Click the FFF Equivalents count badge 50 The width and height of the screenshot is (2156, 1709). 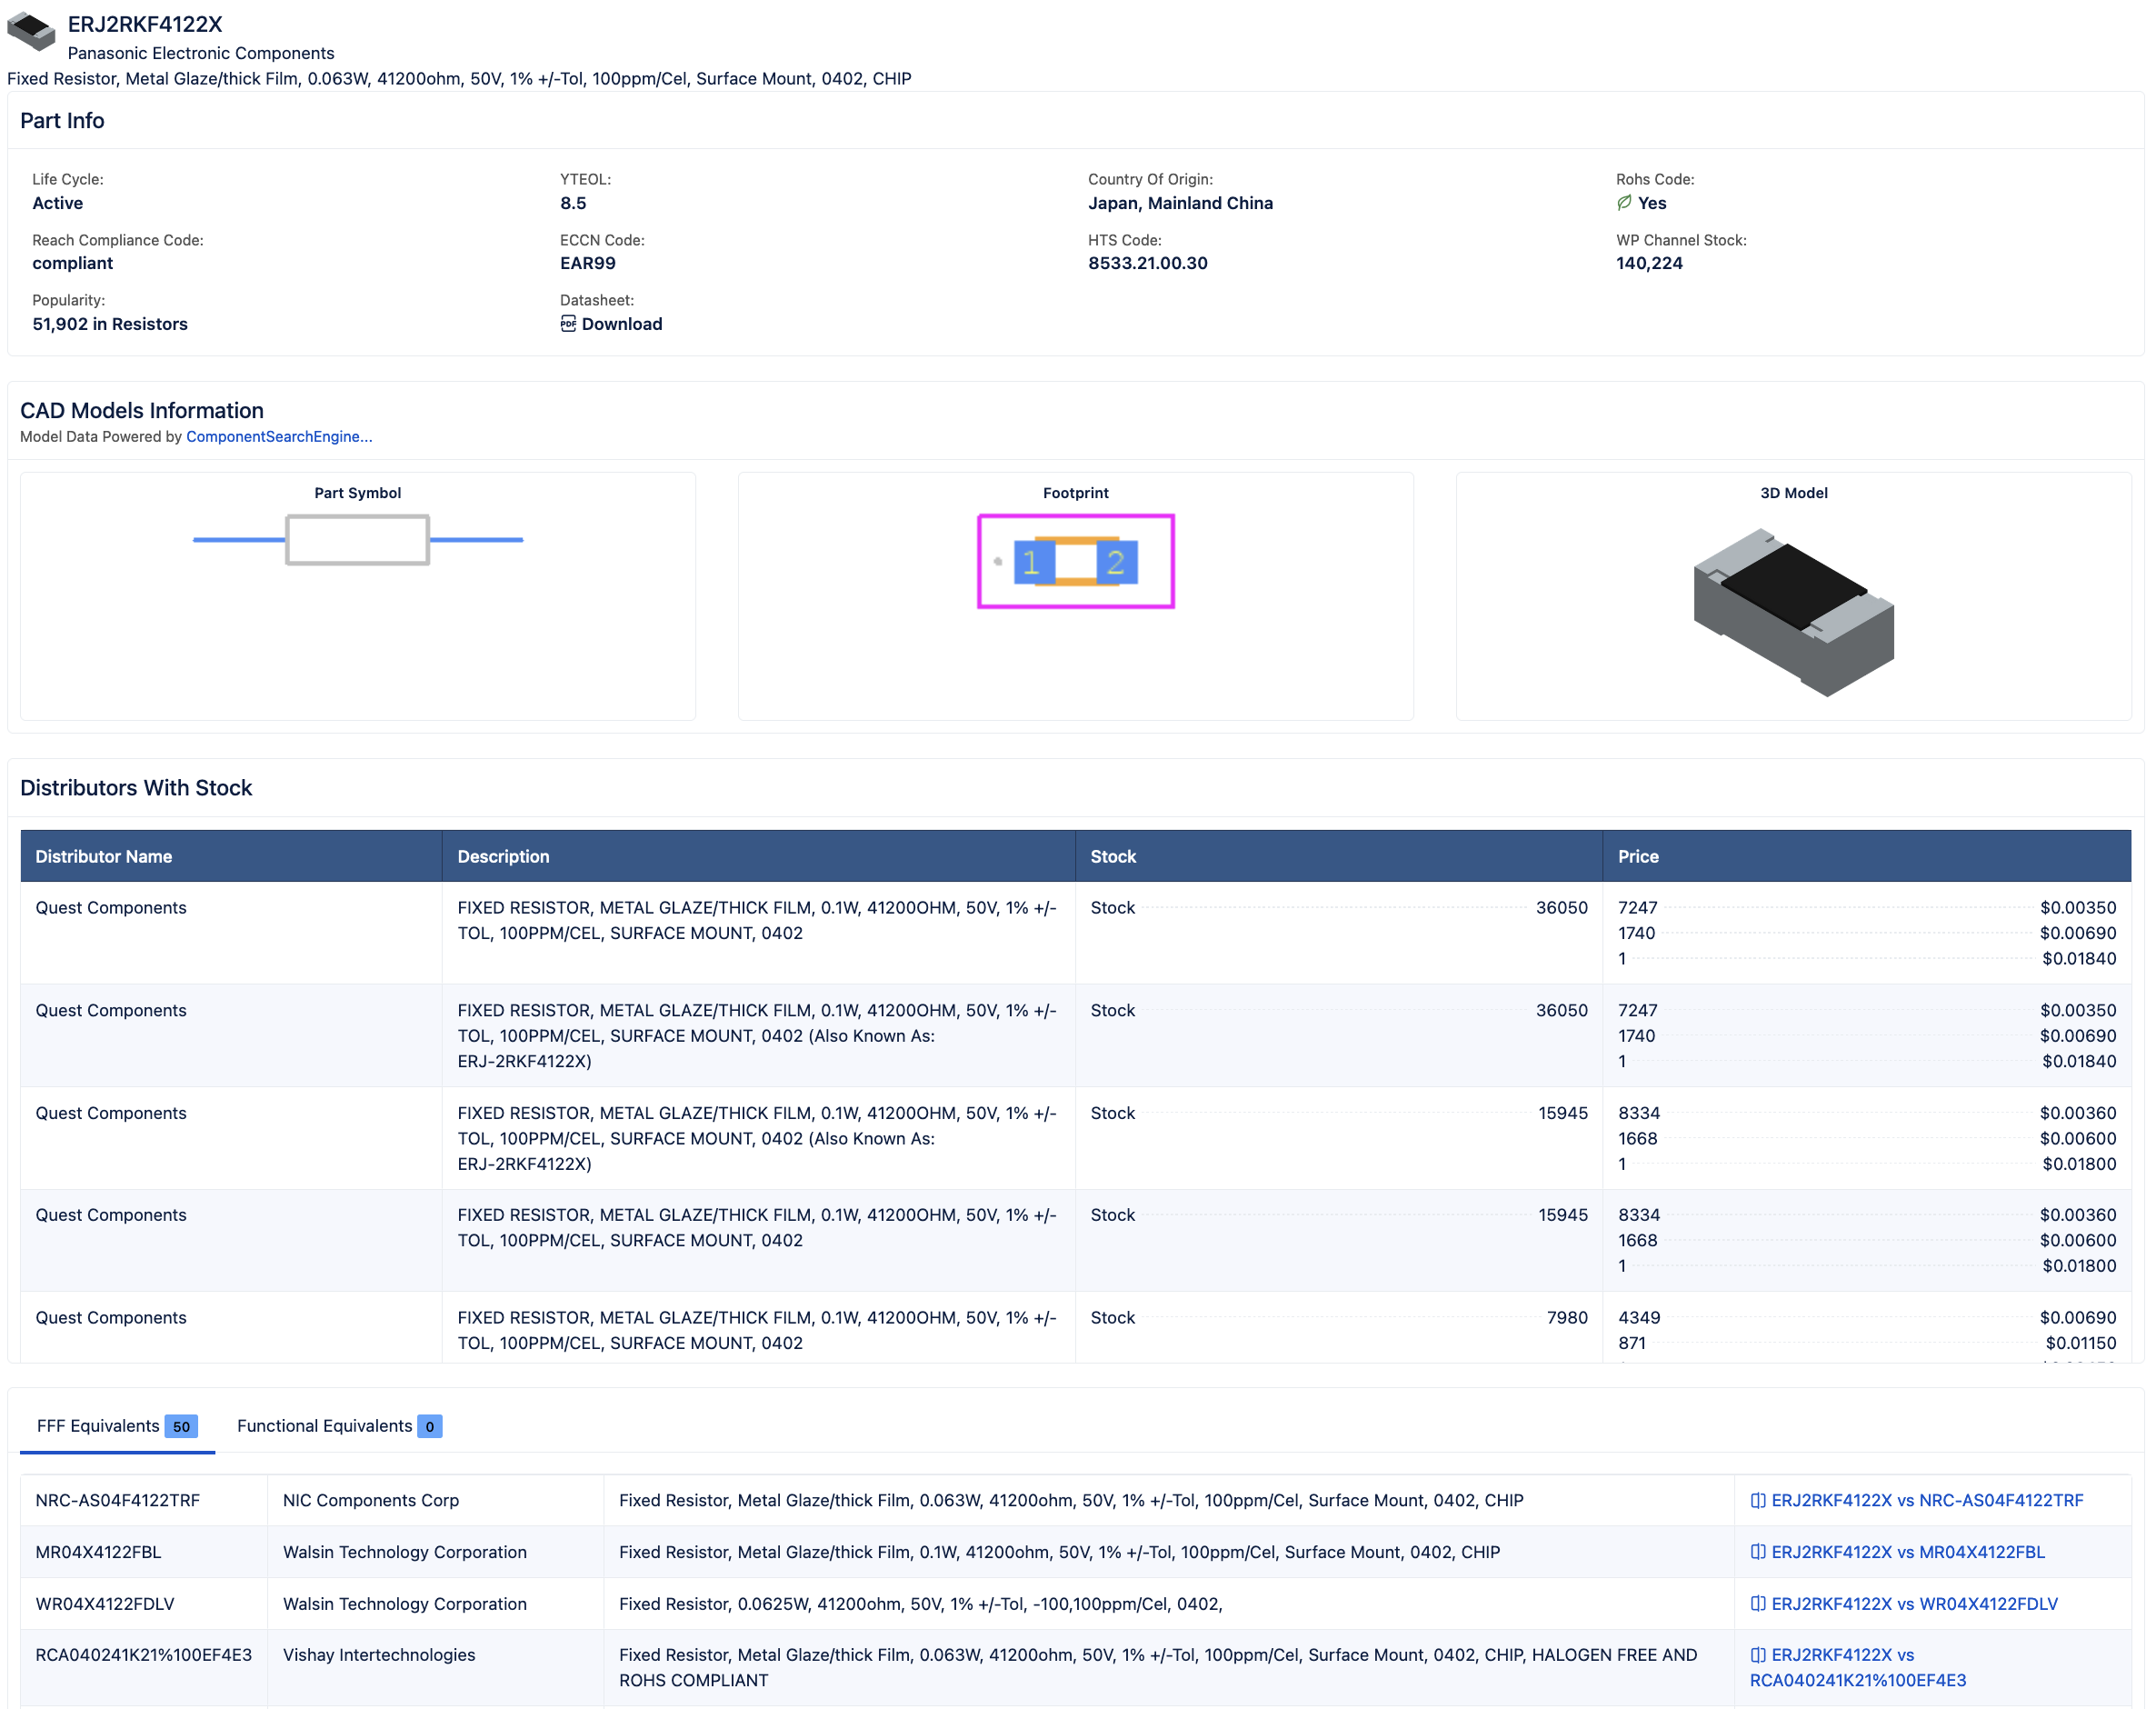tap(181, 1427)
